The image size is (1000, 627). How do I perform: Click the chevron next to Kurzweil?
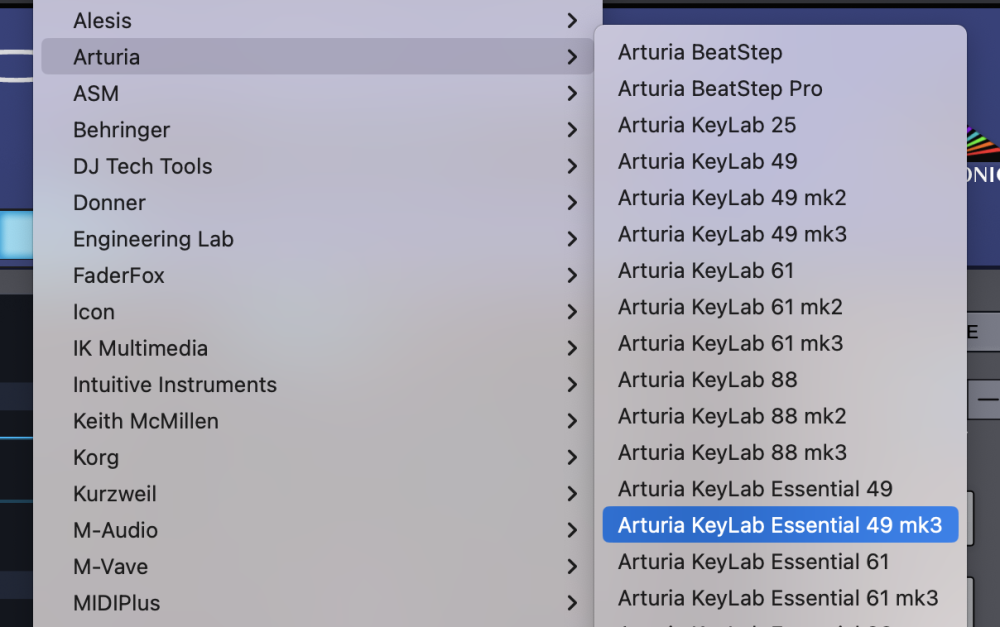tap(571, 494)
